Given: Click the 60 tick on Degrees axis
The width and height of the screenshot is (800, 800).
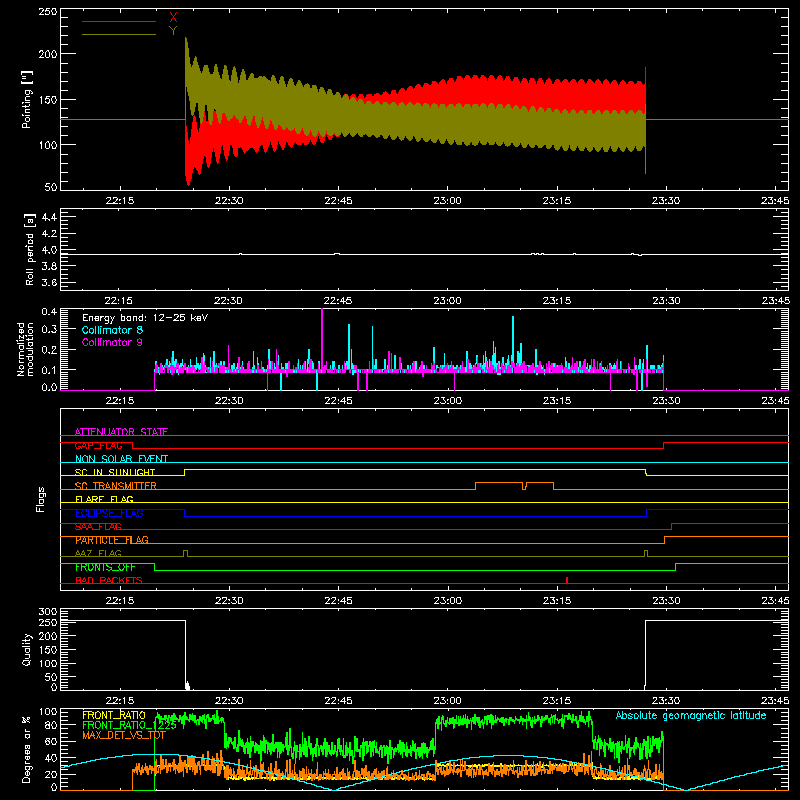Looking at the screenshot, I should pyautogui.click(x=51, y=741).
